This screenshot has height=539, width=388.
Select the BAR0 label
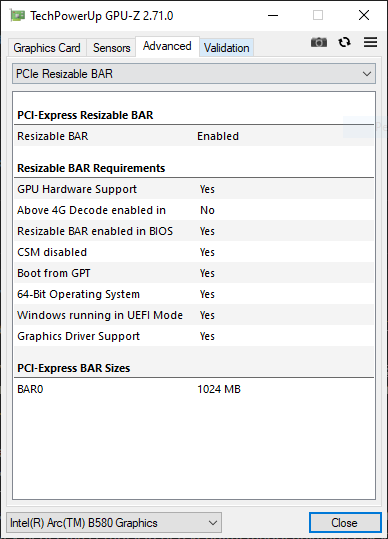click(x=30, y=389)
